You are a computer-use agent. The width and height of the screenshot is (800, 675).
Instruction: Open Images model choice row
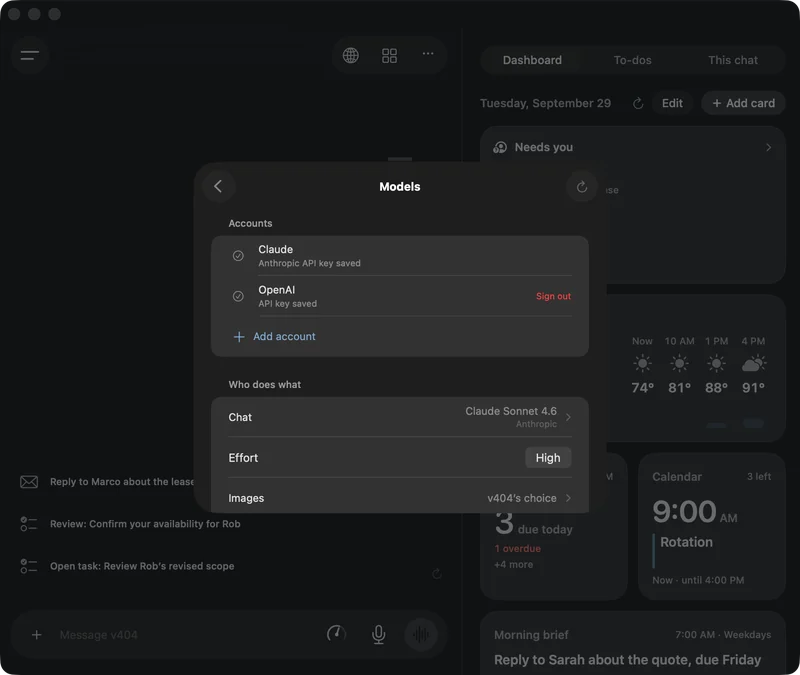(x=399, y=498)
